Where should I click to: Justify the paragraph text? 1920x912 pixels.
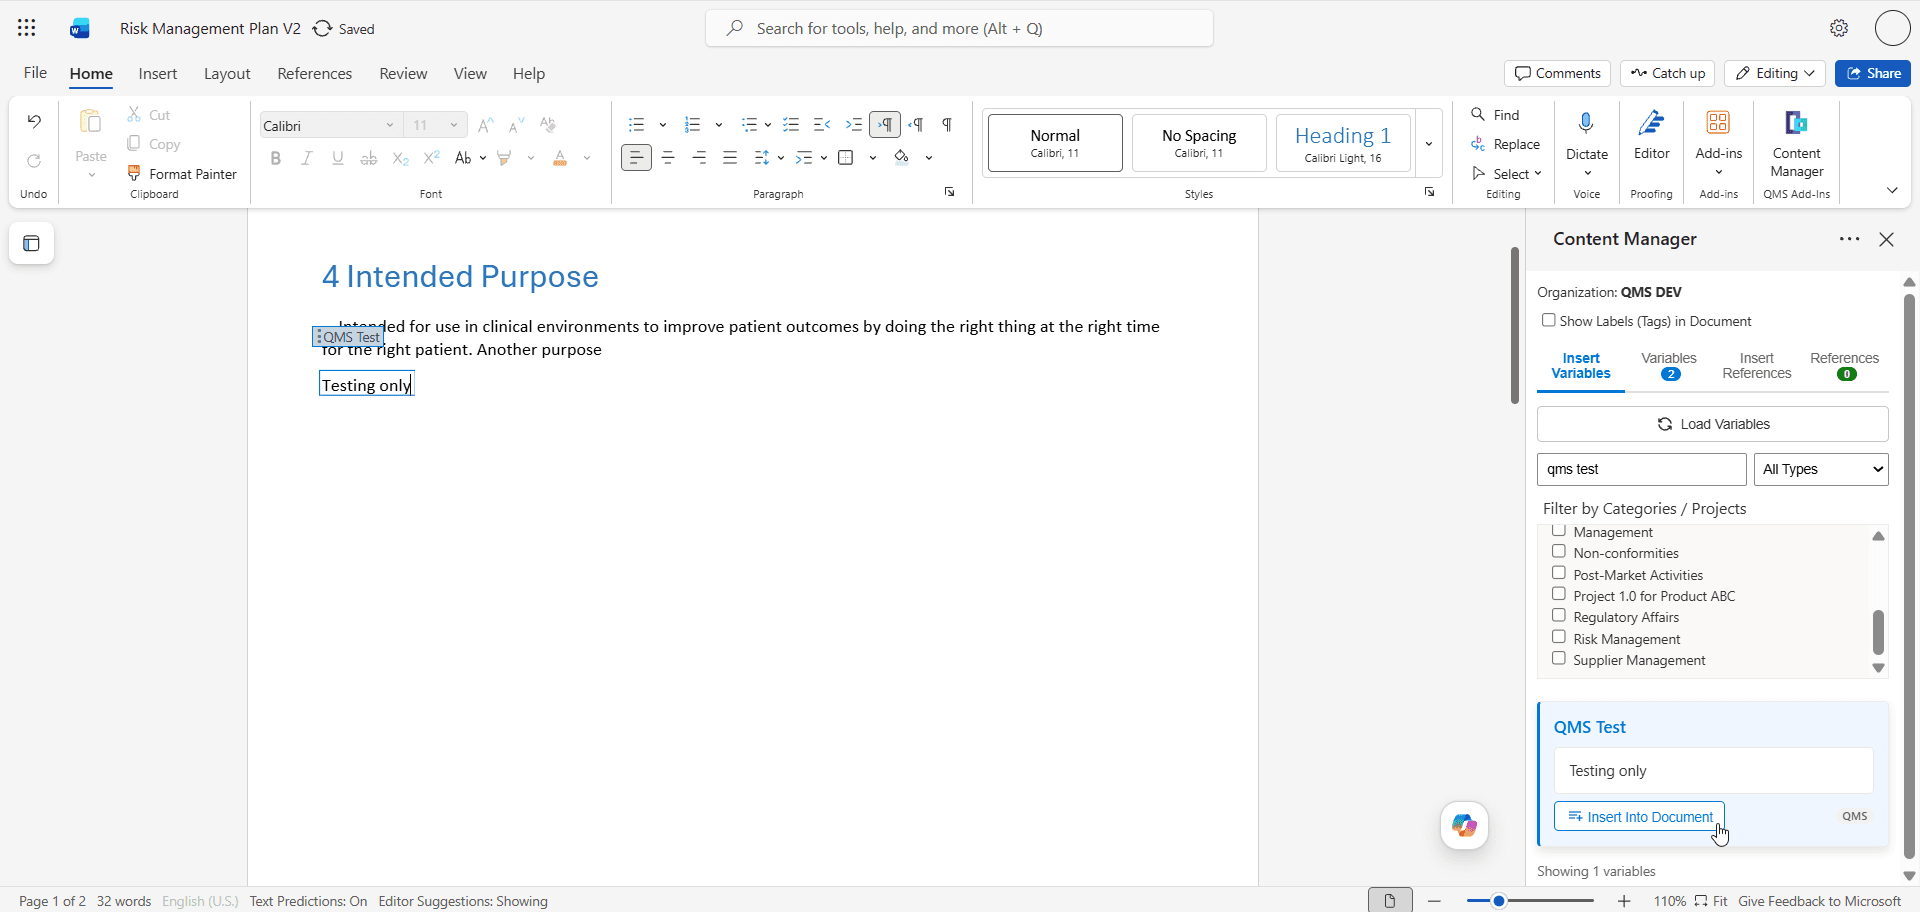(x=730, y=158)
